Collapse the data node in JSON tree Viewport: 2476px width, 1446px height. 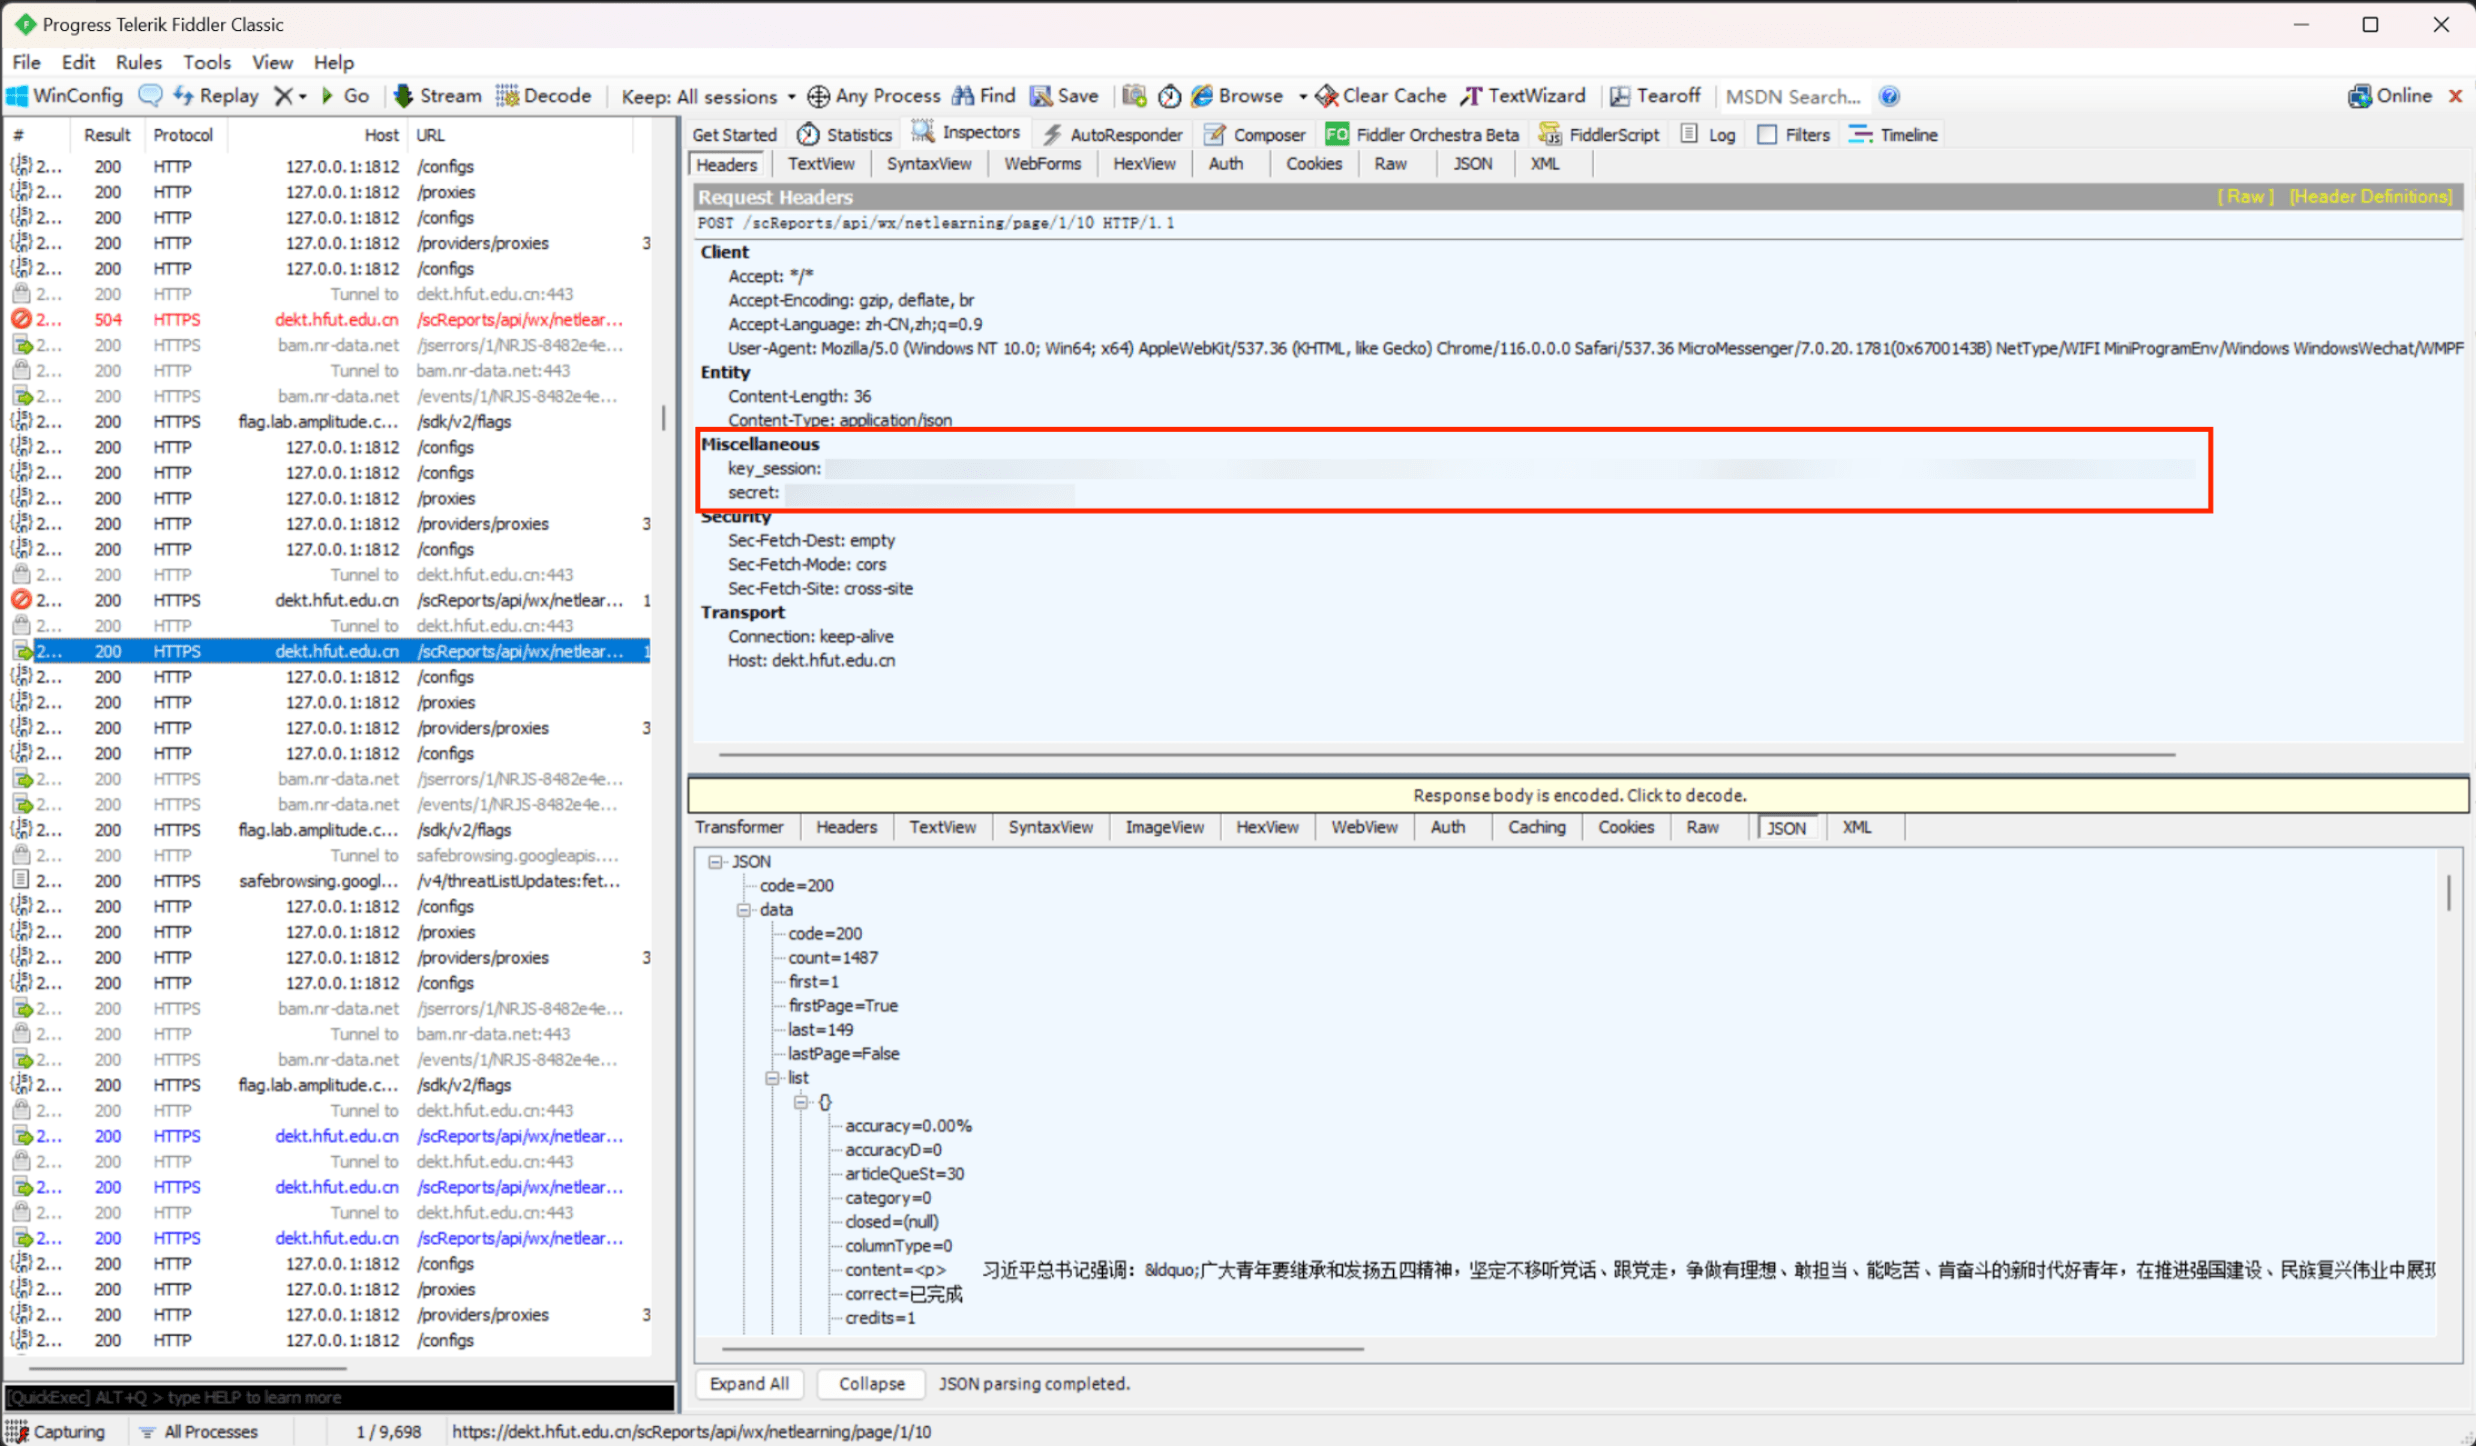click(744, 910)
